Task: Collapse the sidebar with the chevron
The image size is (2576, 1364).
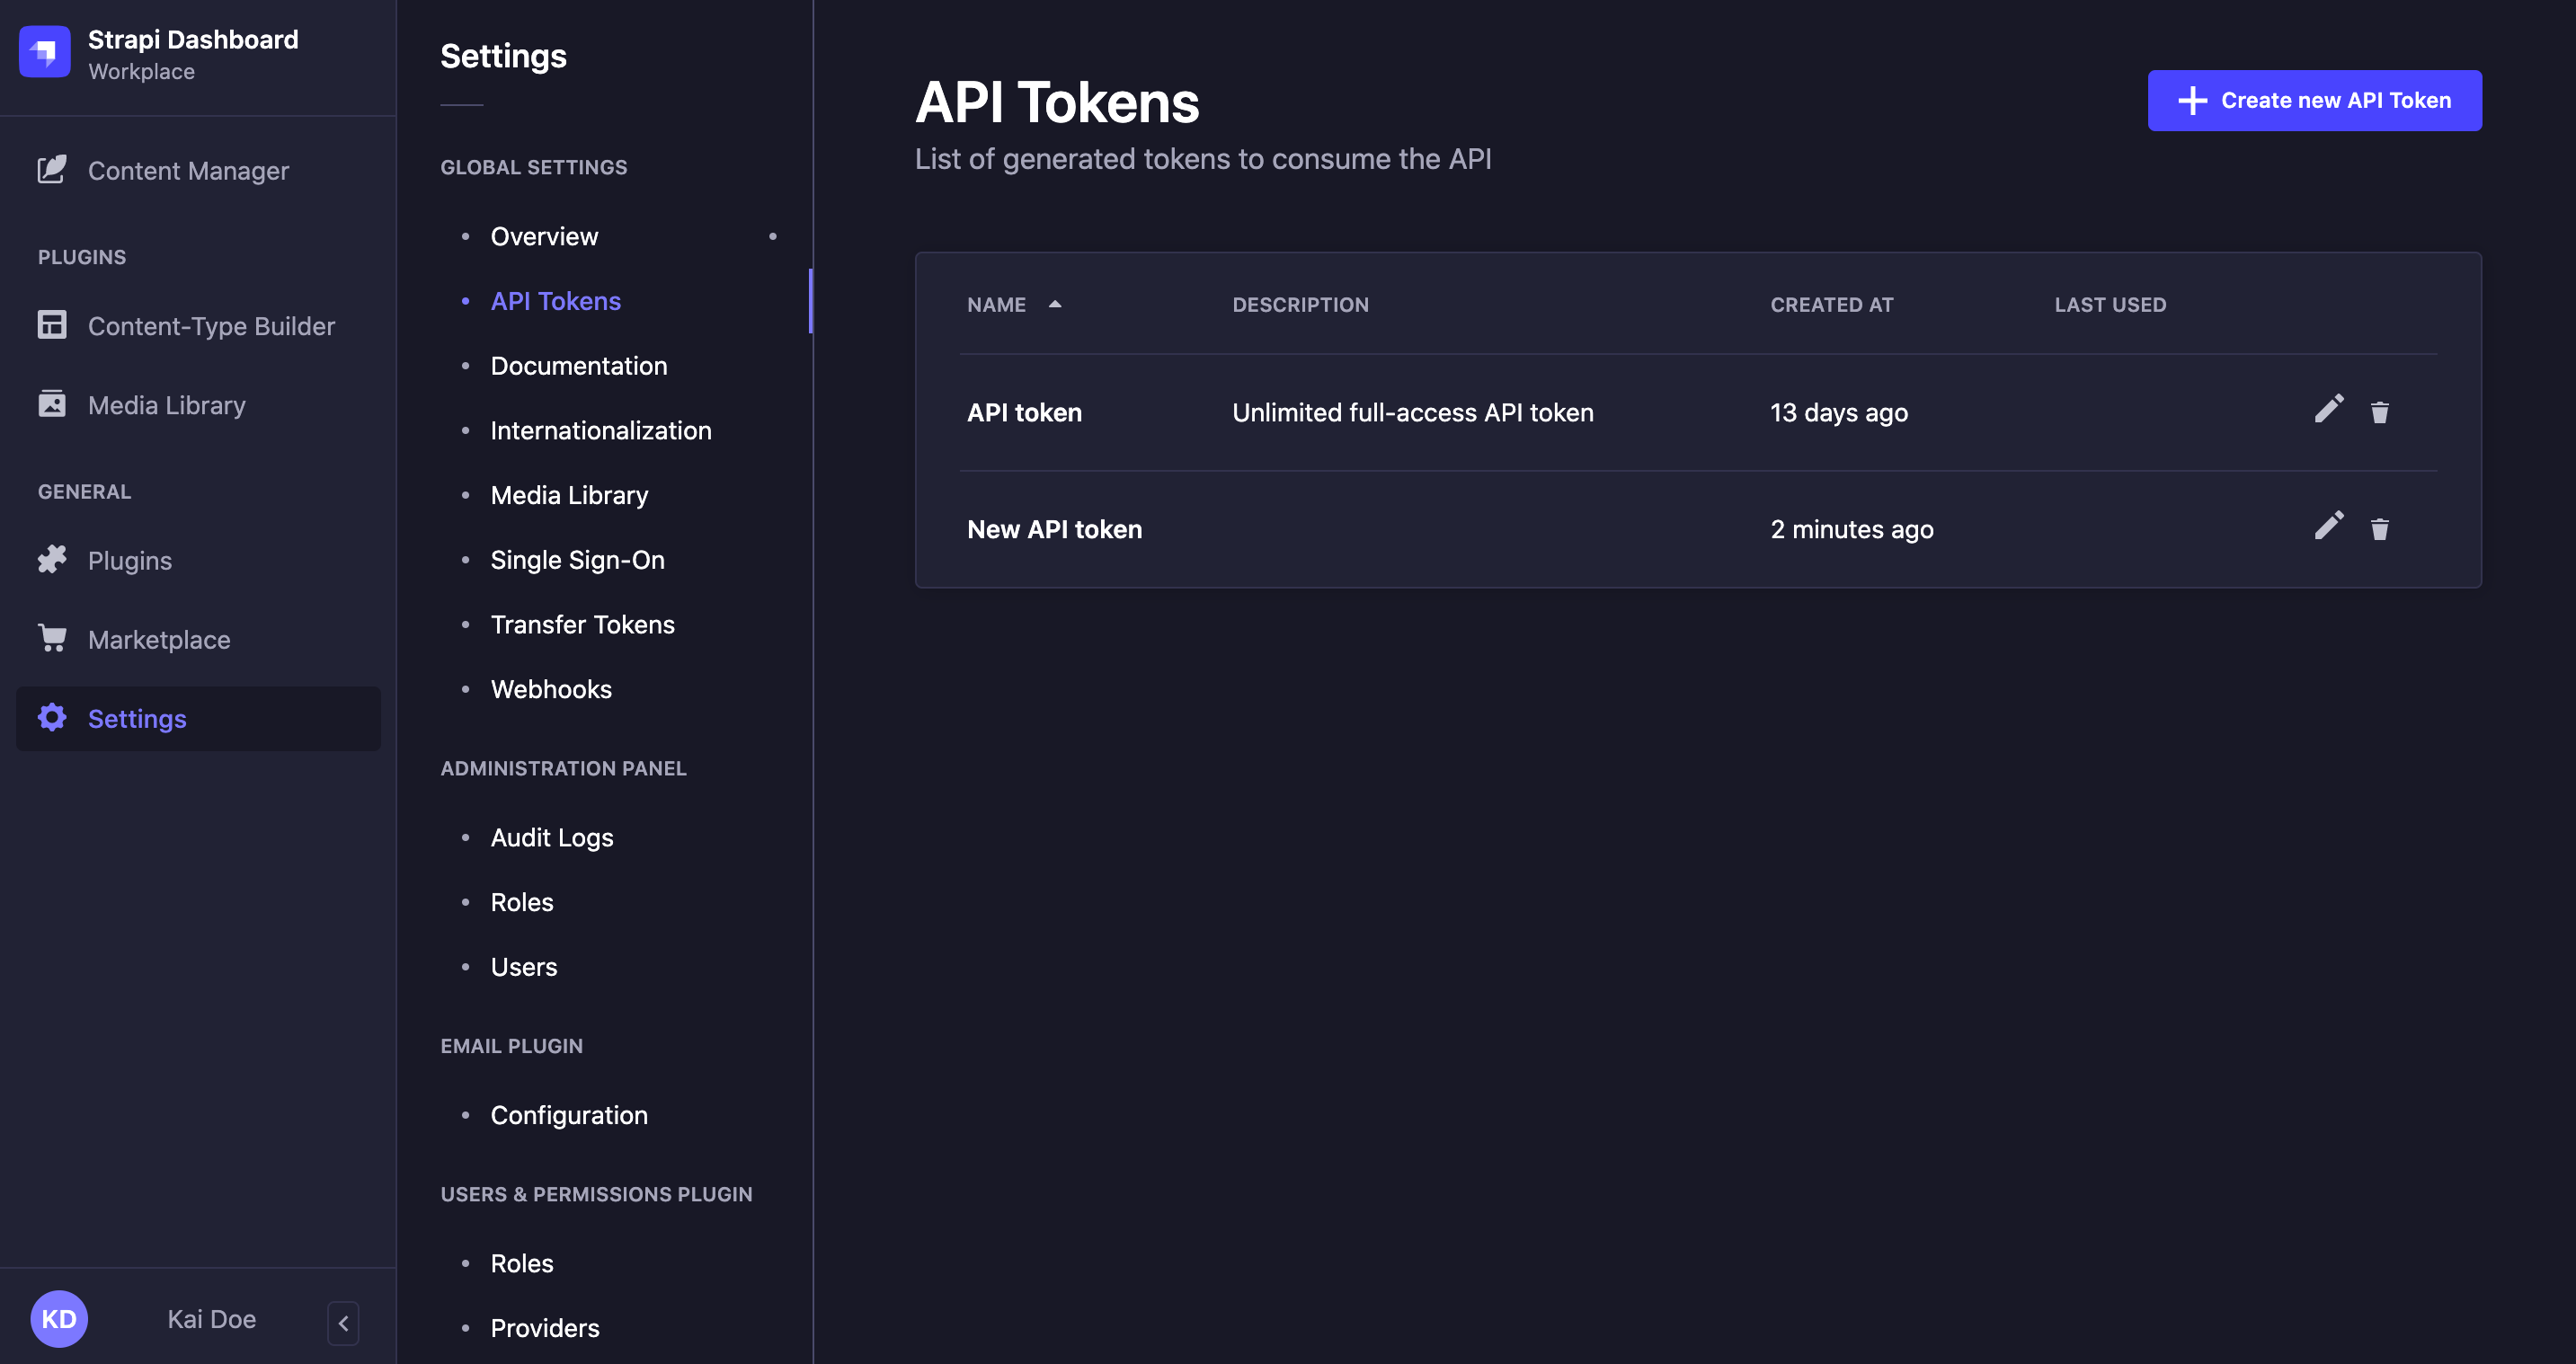Action: coord(342,1322)
